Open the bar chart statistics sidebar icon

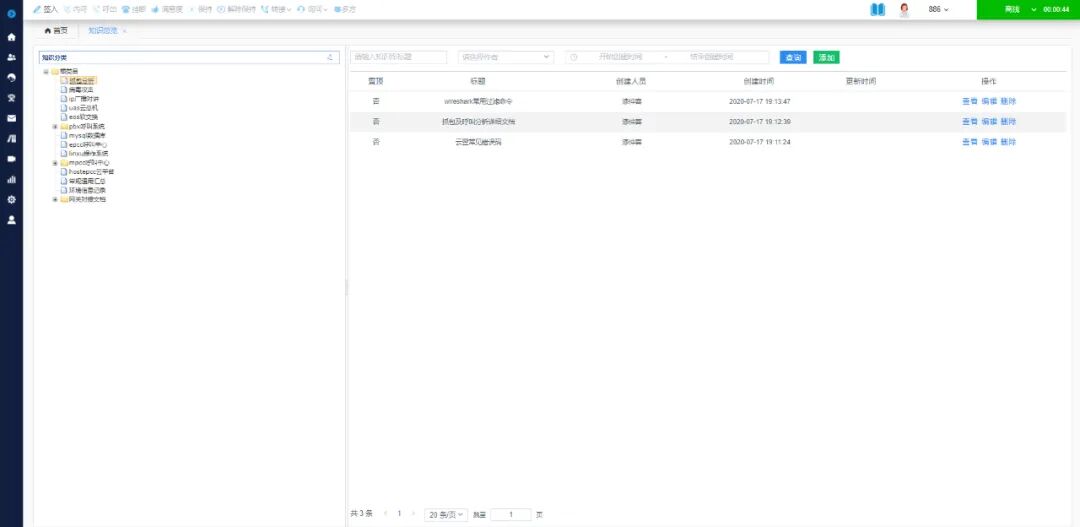pos(11,179)
